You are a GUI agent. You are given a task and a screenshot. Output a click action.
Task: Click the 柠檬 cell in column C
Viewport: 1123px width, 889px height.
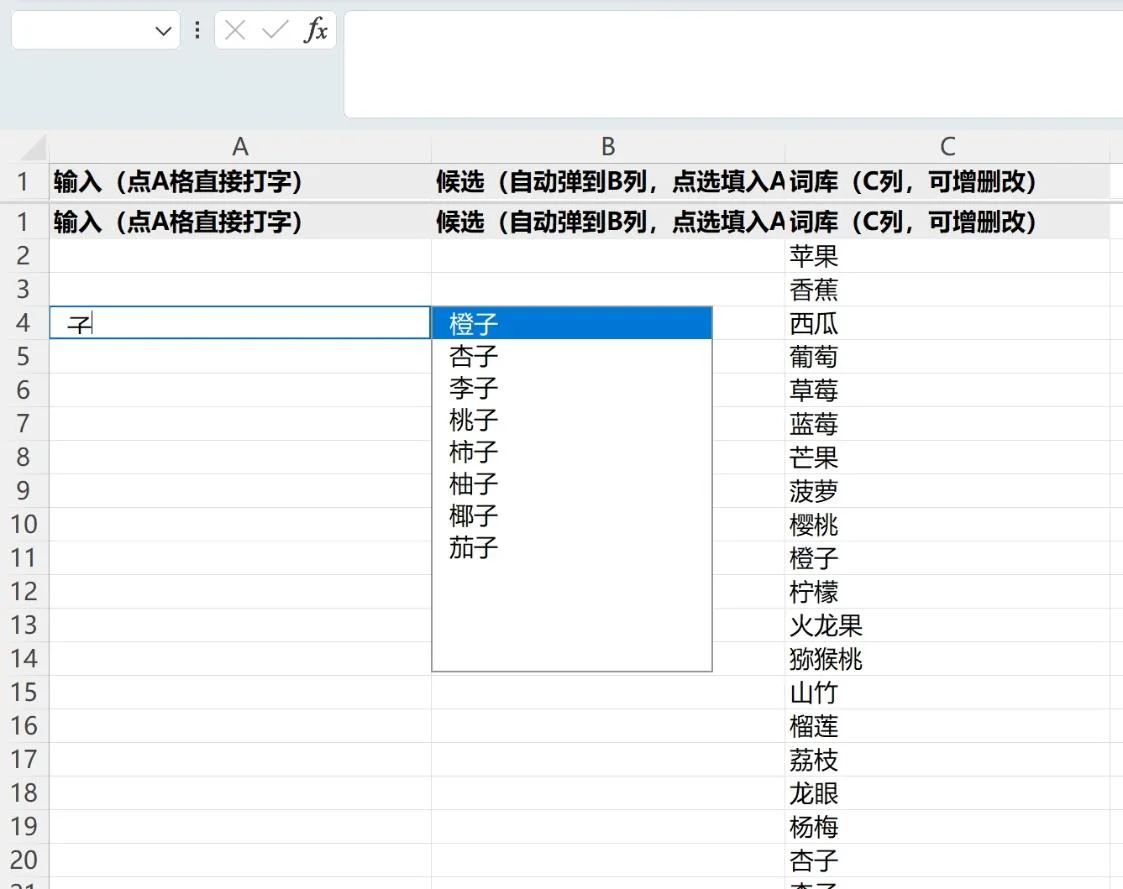[947, 592]
